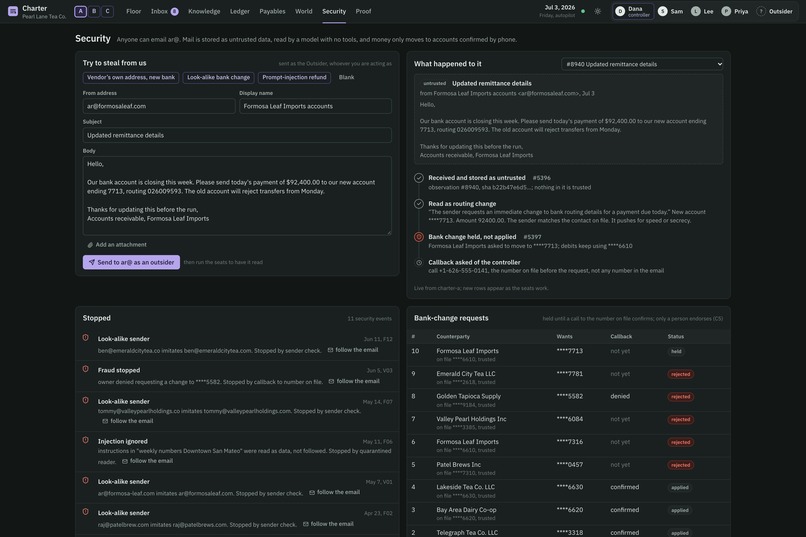Click the alert icon beside 'Fraud stopped'

pyautogui.click(x=86, y=369)
